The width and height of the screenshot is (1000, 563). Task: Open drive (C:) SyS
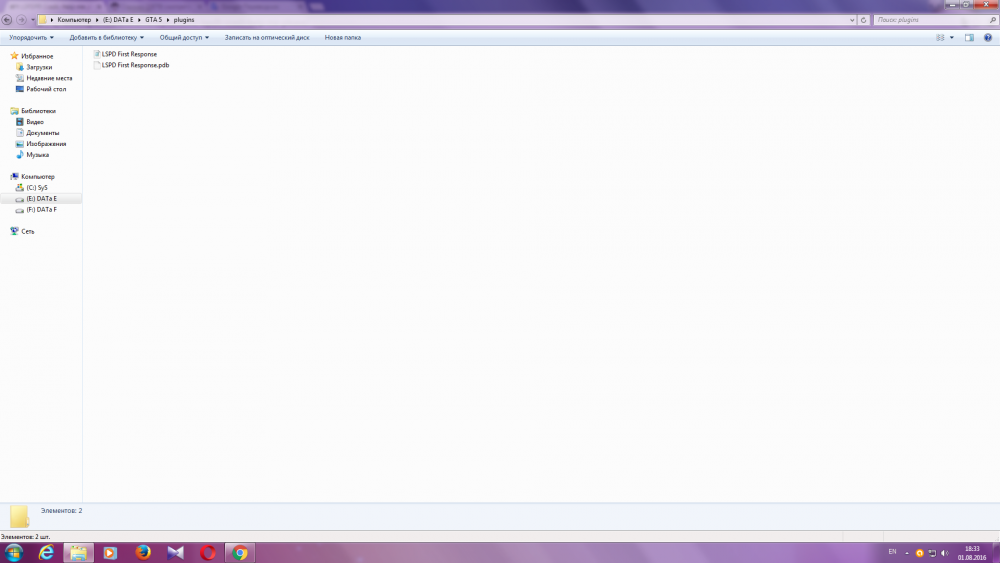37,187
